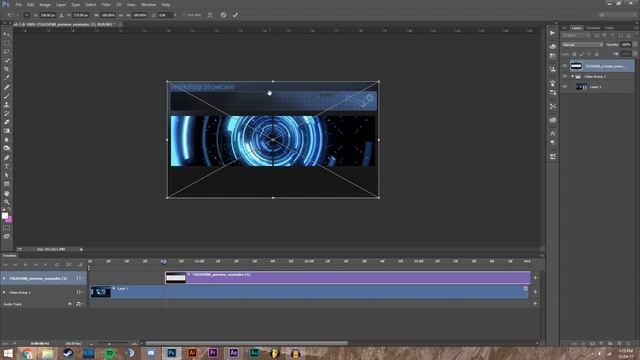Click the Actions play icon in right dock
The width and height of the screenshot is (640, 360).
point(553,33)
